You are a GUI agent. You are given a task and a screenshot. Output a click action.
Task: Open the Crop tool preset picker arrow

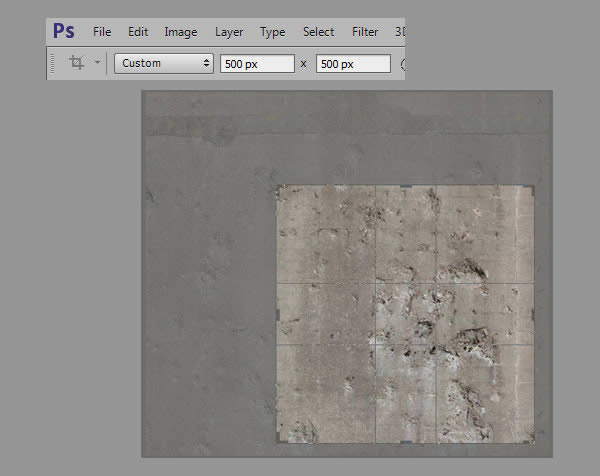(x=97, y=63)
